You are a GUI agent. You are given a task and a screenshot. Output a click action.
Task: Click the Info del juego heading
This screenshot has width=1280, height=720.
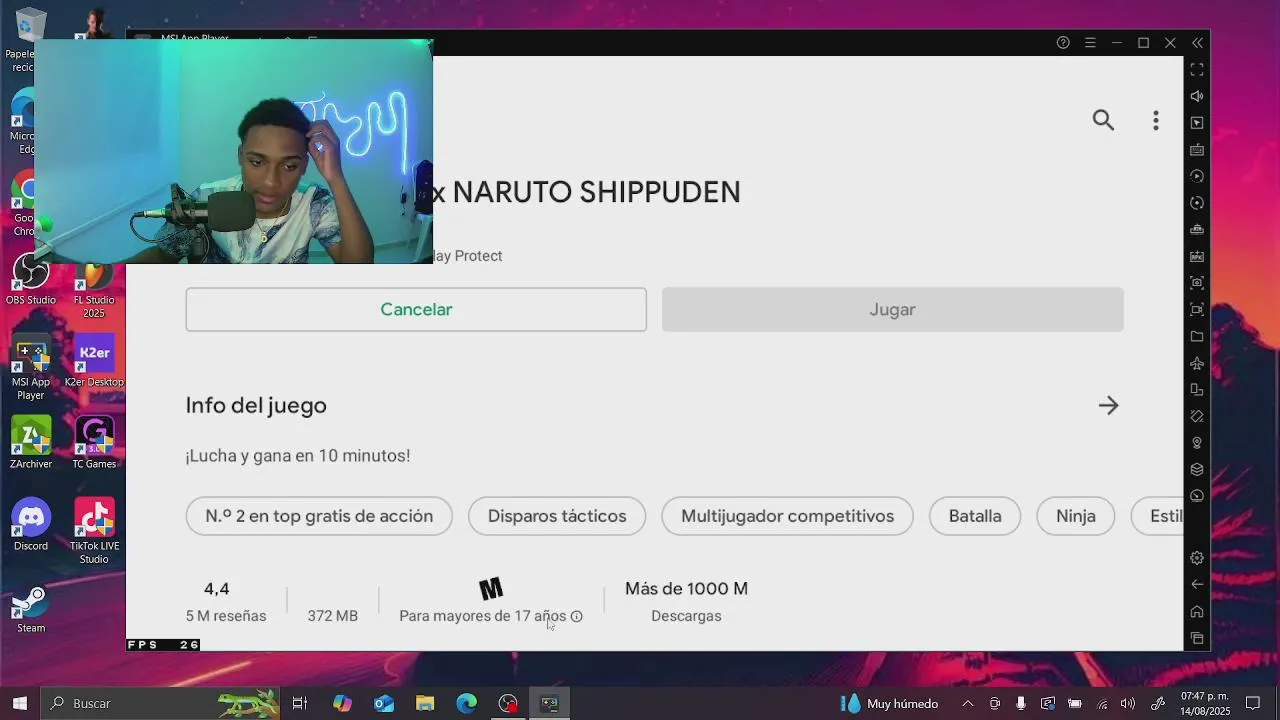click(x=256, y=406)
